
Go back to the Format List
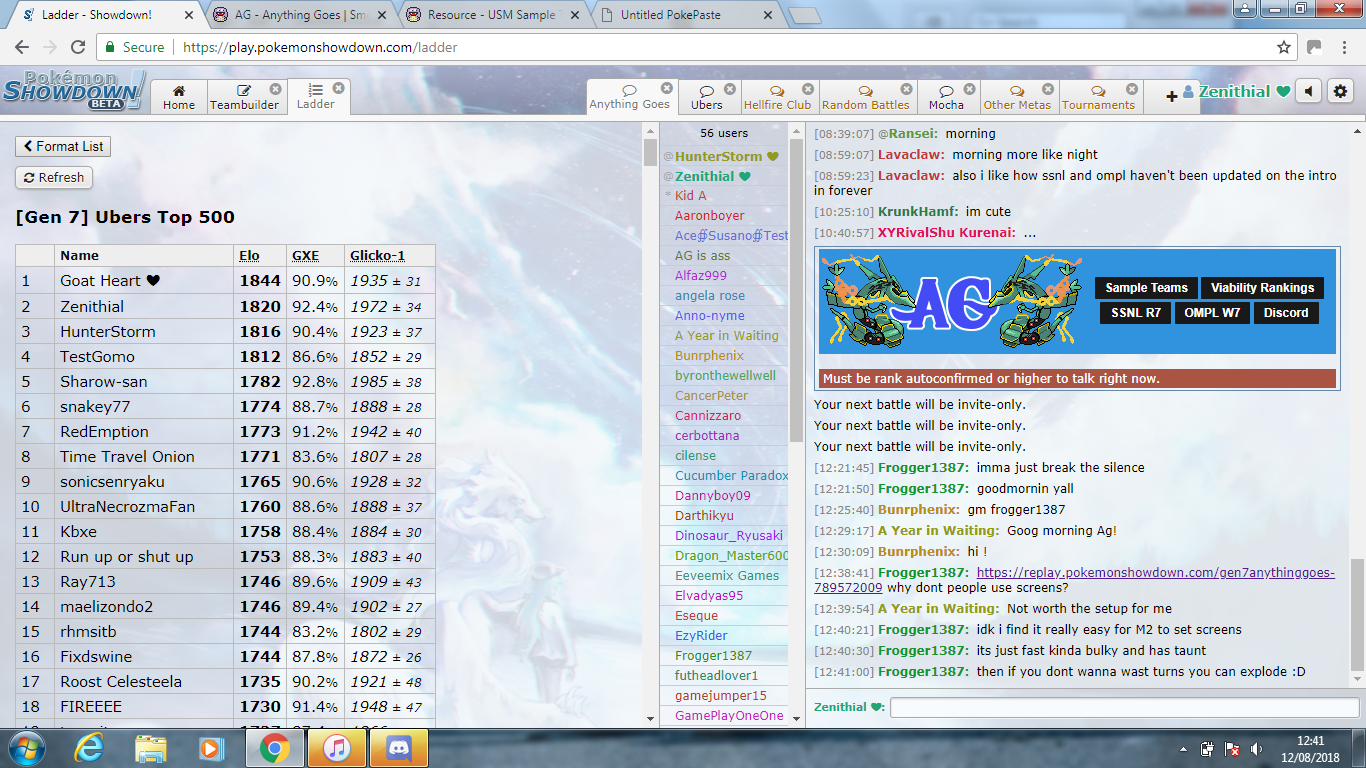(63, 146)
